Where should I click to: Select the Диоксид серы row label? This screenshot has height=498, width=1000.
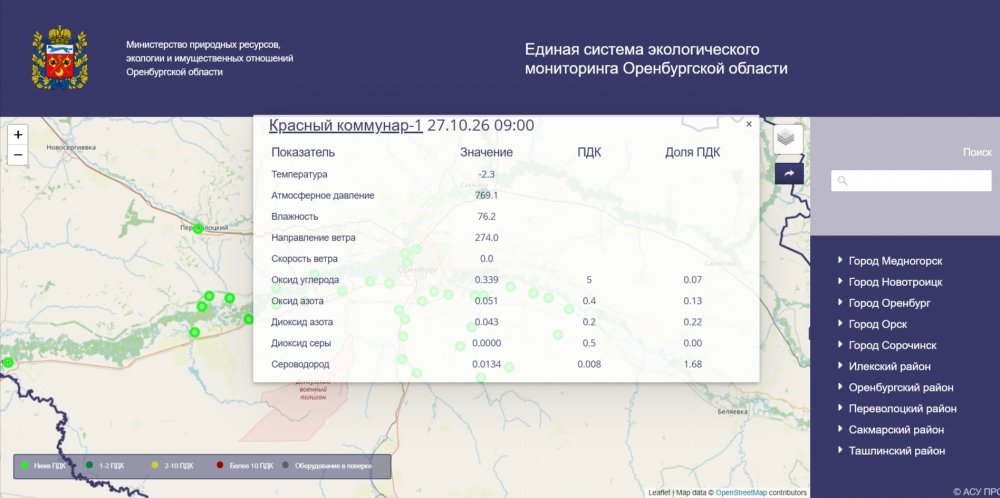pos(301,342)
